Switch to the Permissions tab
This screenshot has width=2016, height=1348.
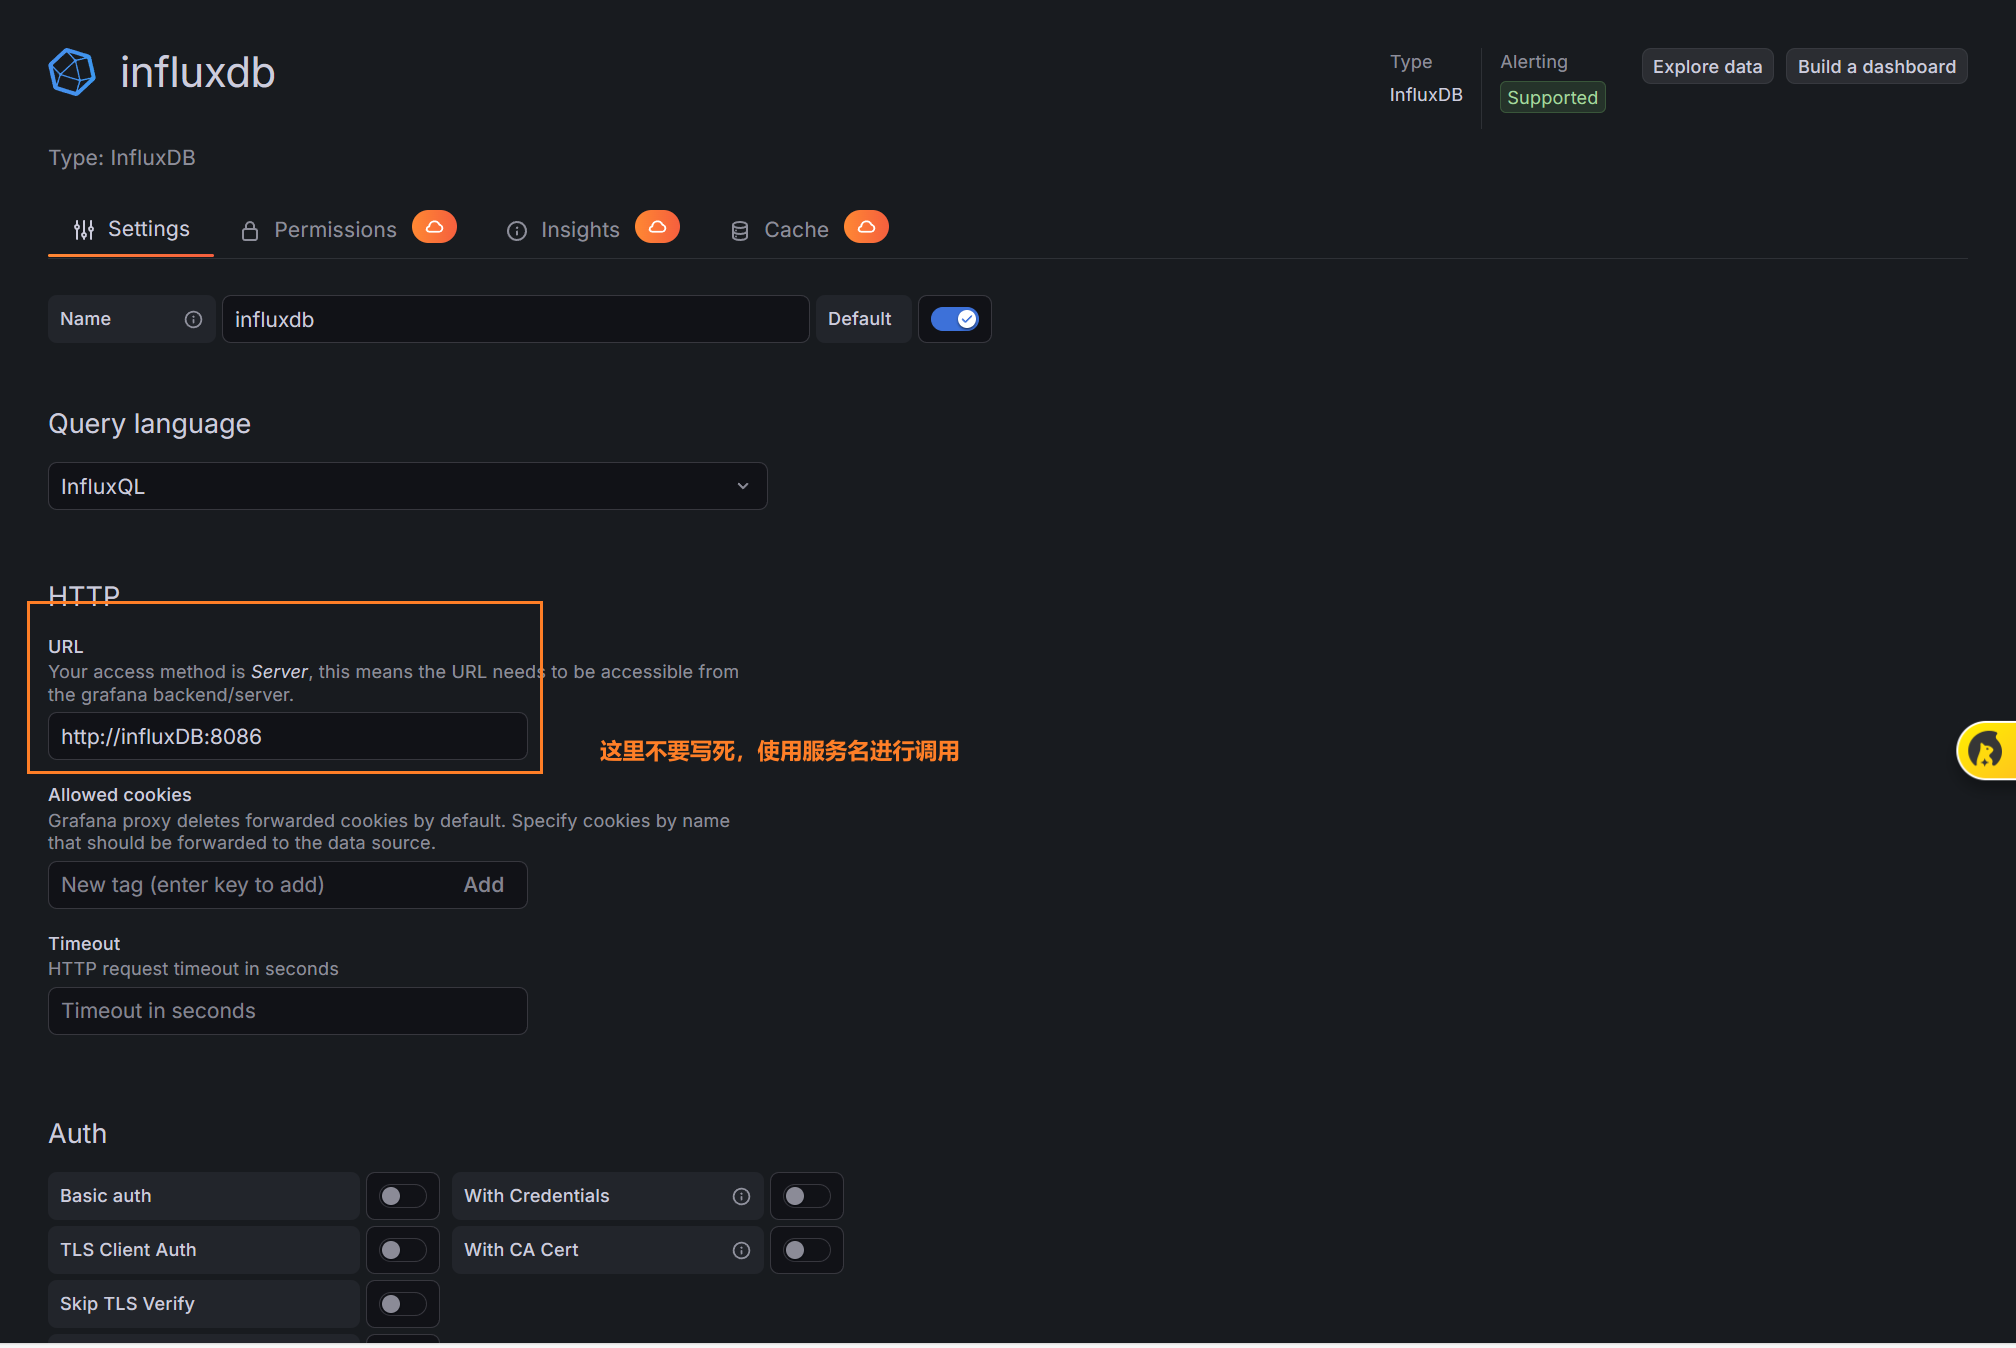click(x=334, y=230)
